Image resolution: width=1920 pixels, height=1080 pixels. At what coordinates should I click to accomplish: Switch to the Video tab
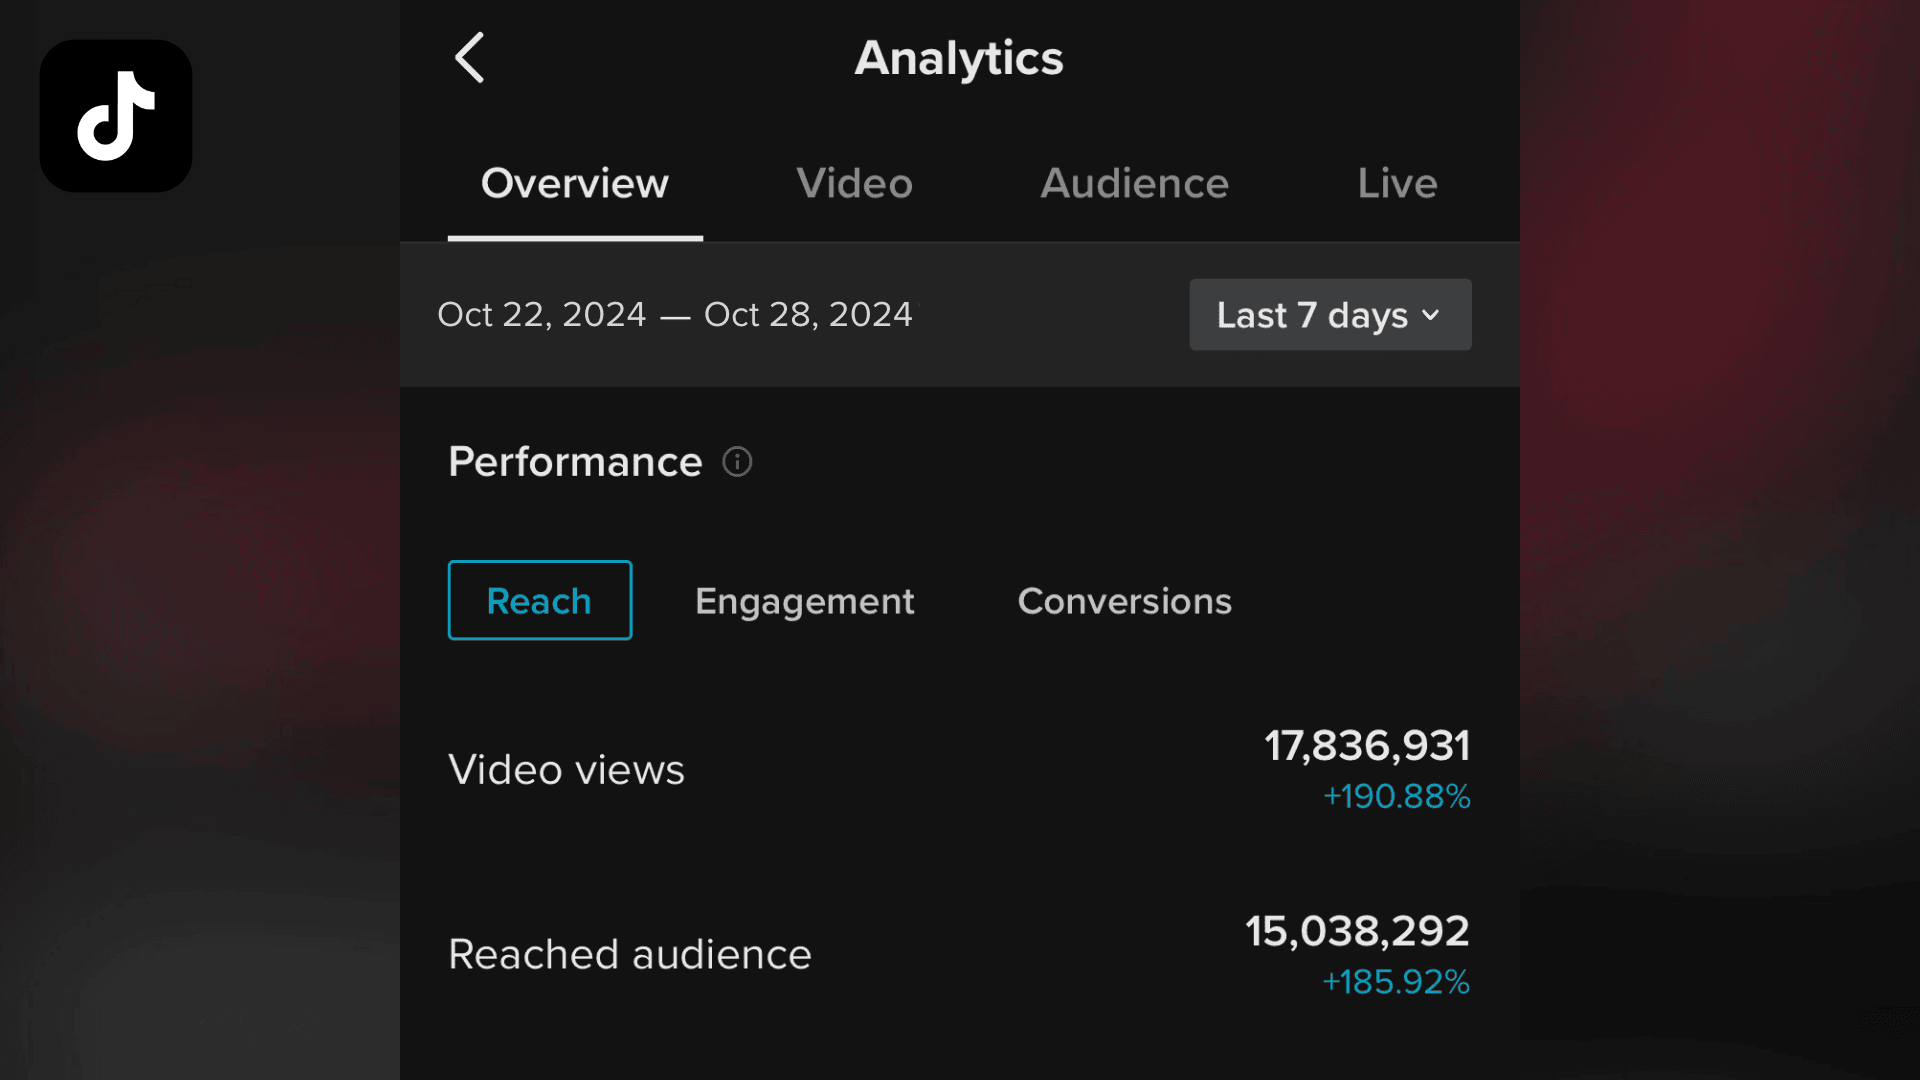coord(854,184)
